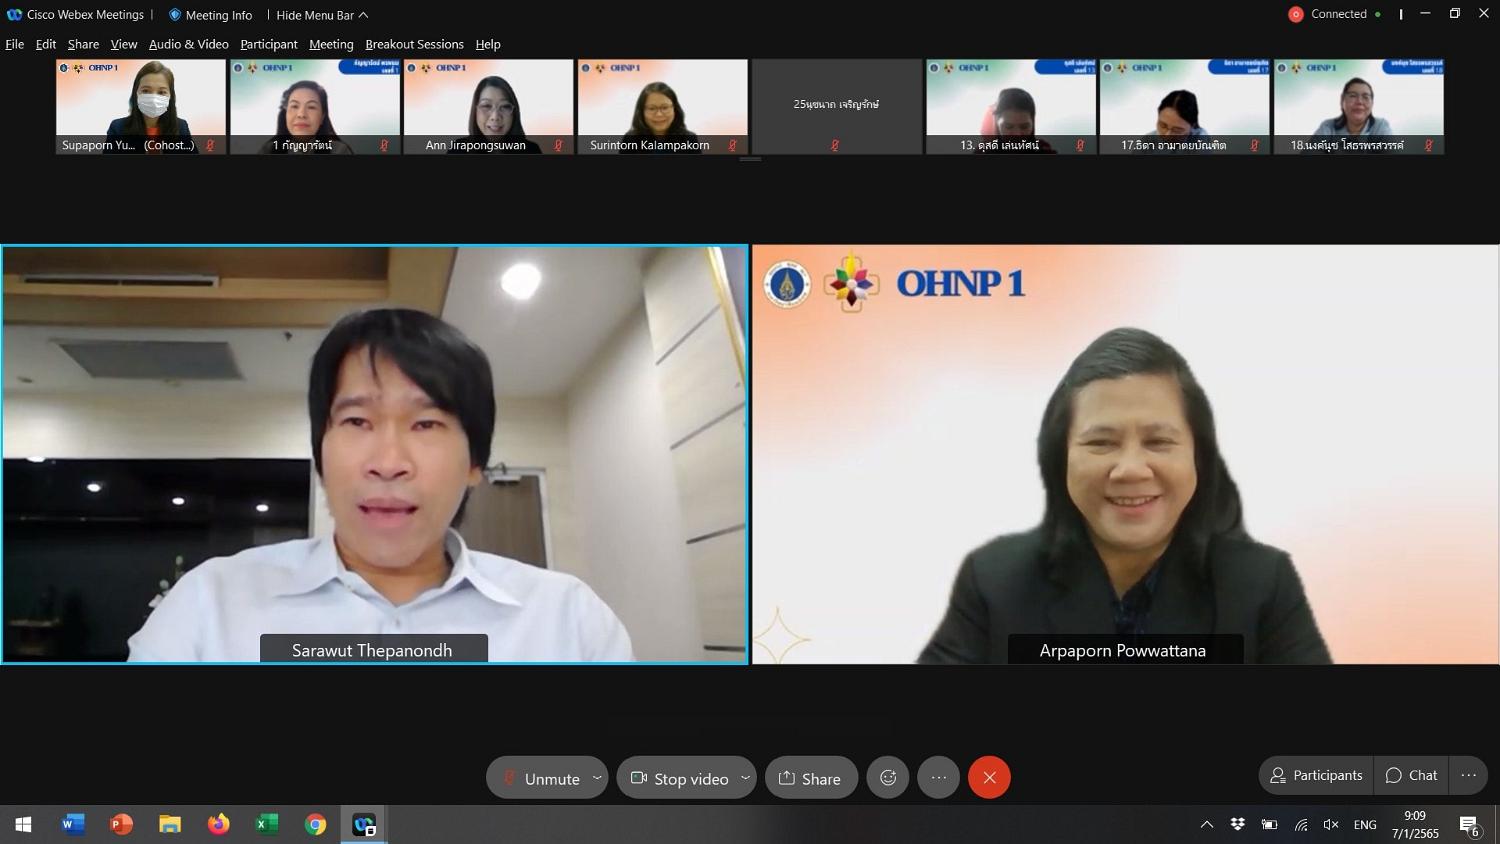Image resolution: width=1500 pixels, height=844 pixels.
Task: Open more options ellipsis in meeting controls
Action: (x=938, y=778)
